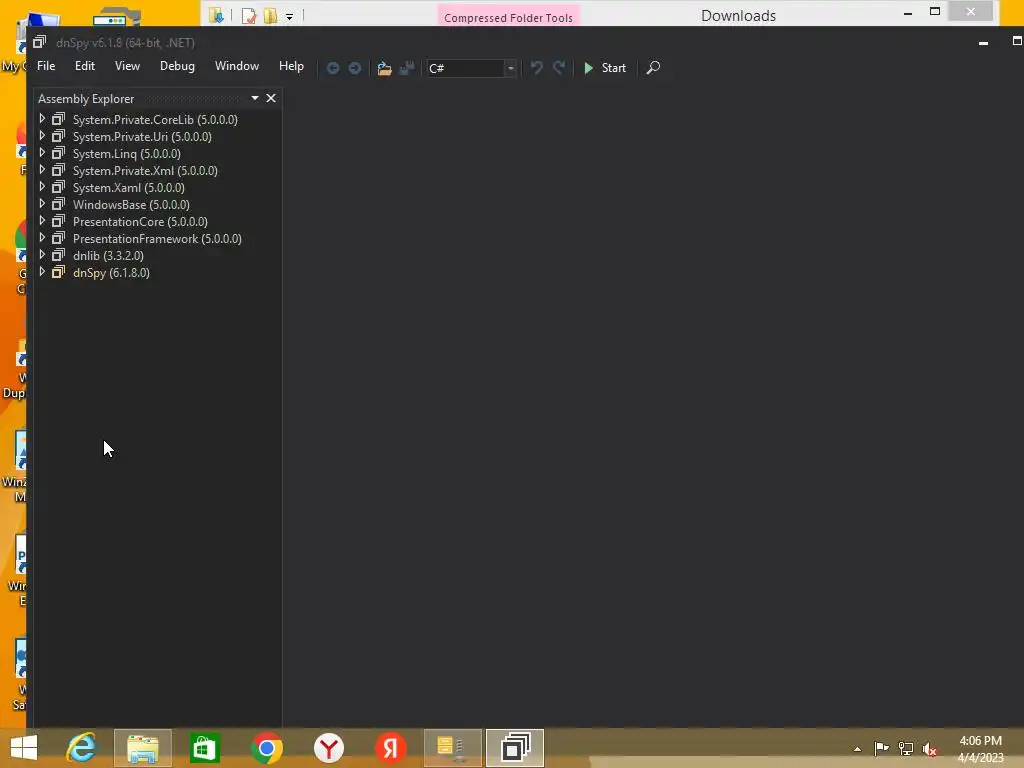Expand dnlib assembly node
This screenshot has width=1024, height=768.
click(42, 255)
